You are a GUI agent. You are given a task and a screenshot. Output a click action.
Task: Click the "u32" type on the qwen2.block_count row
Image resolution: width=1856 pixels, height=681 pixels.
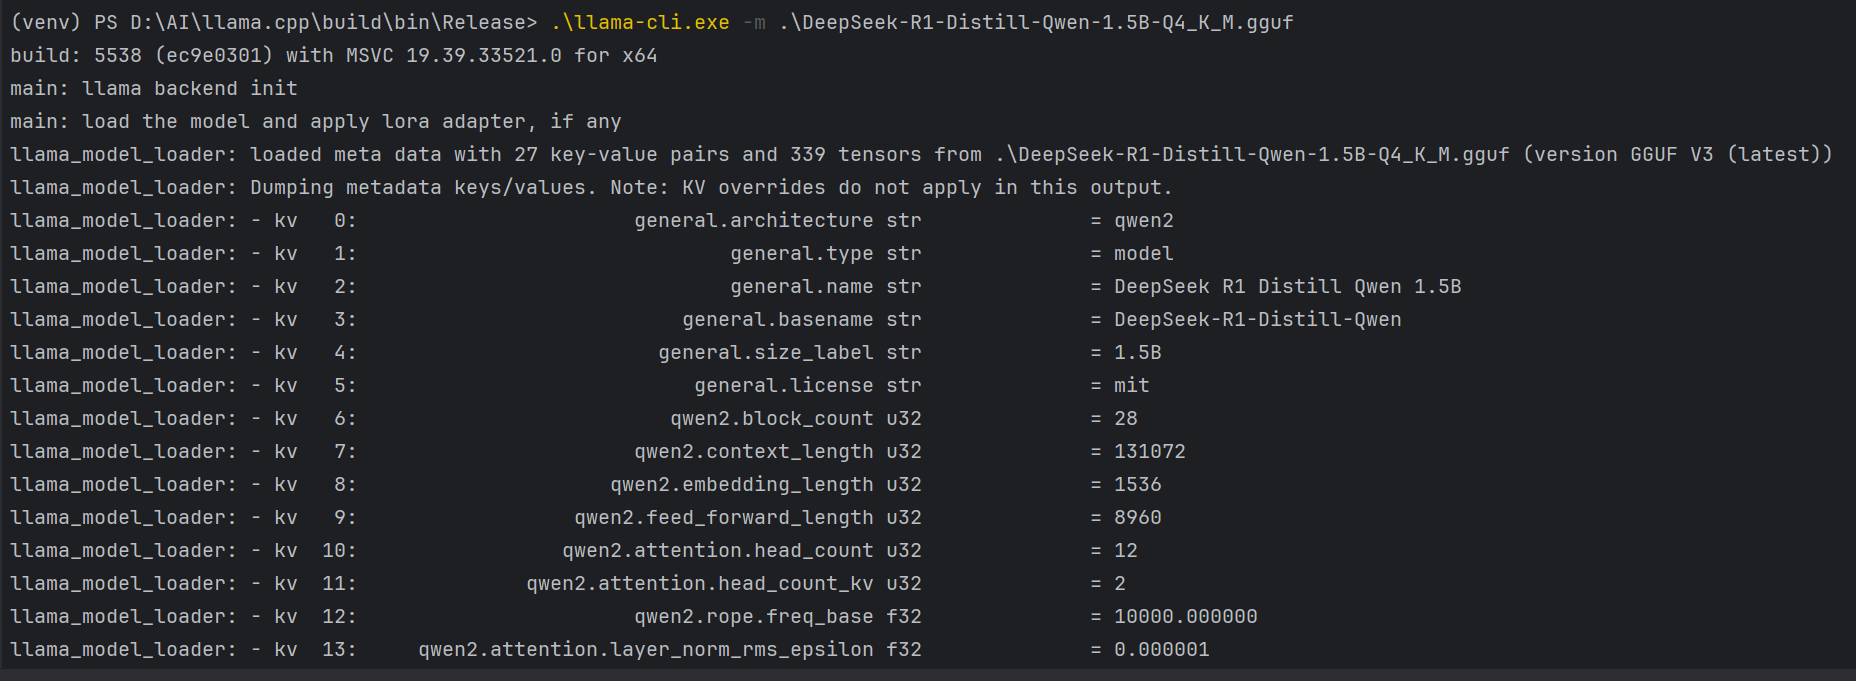click(x=904, y=418)
